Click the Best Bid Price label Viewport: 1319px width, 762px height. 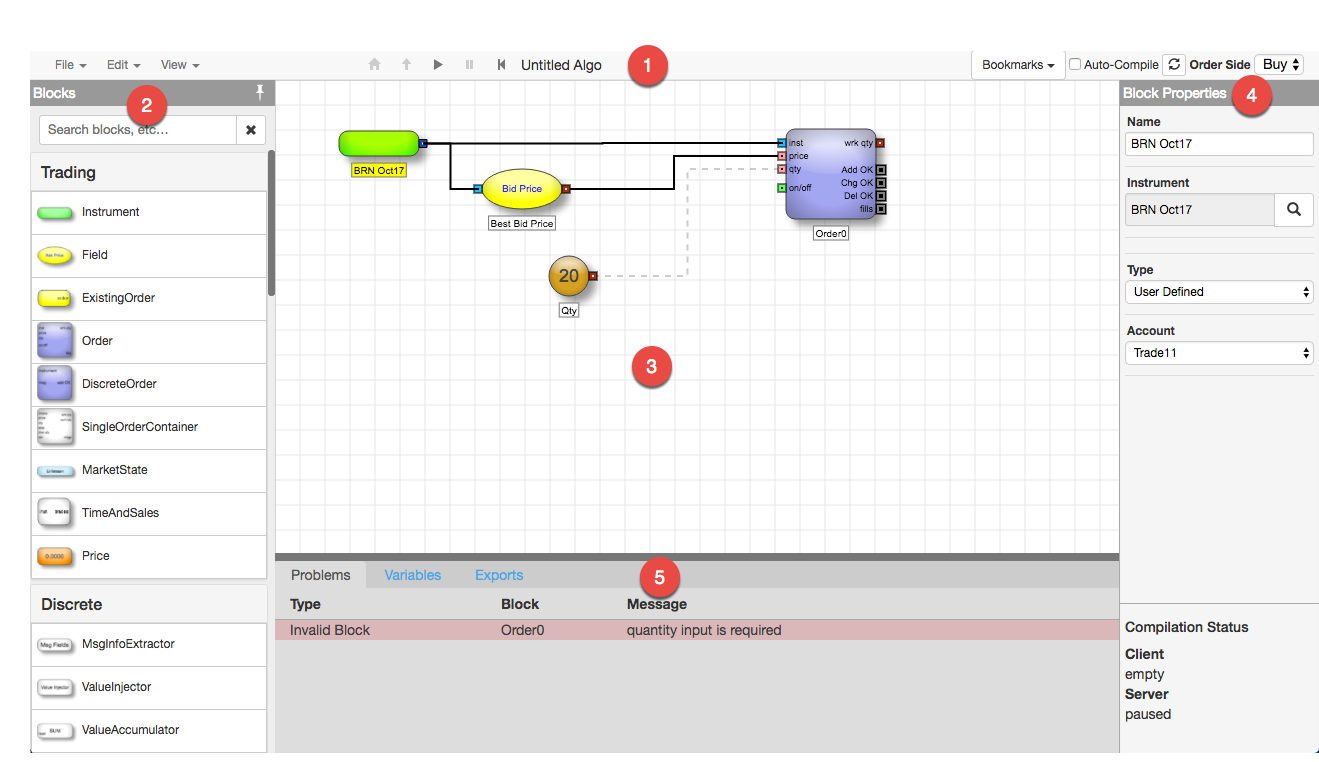coord(522,223)
